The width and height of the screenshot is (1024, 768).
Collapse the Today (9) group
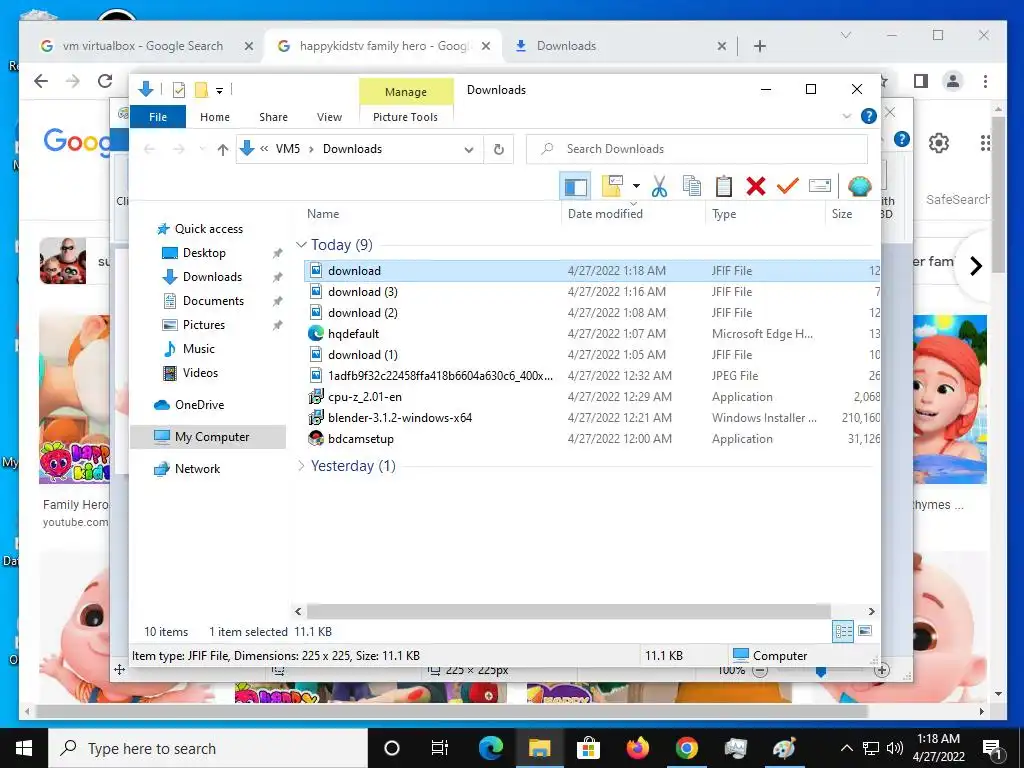pyautogui.click(x=301, y=244)
